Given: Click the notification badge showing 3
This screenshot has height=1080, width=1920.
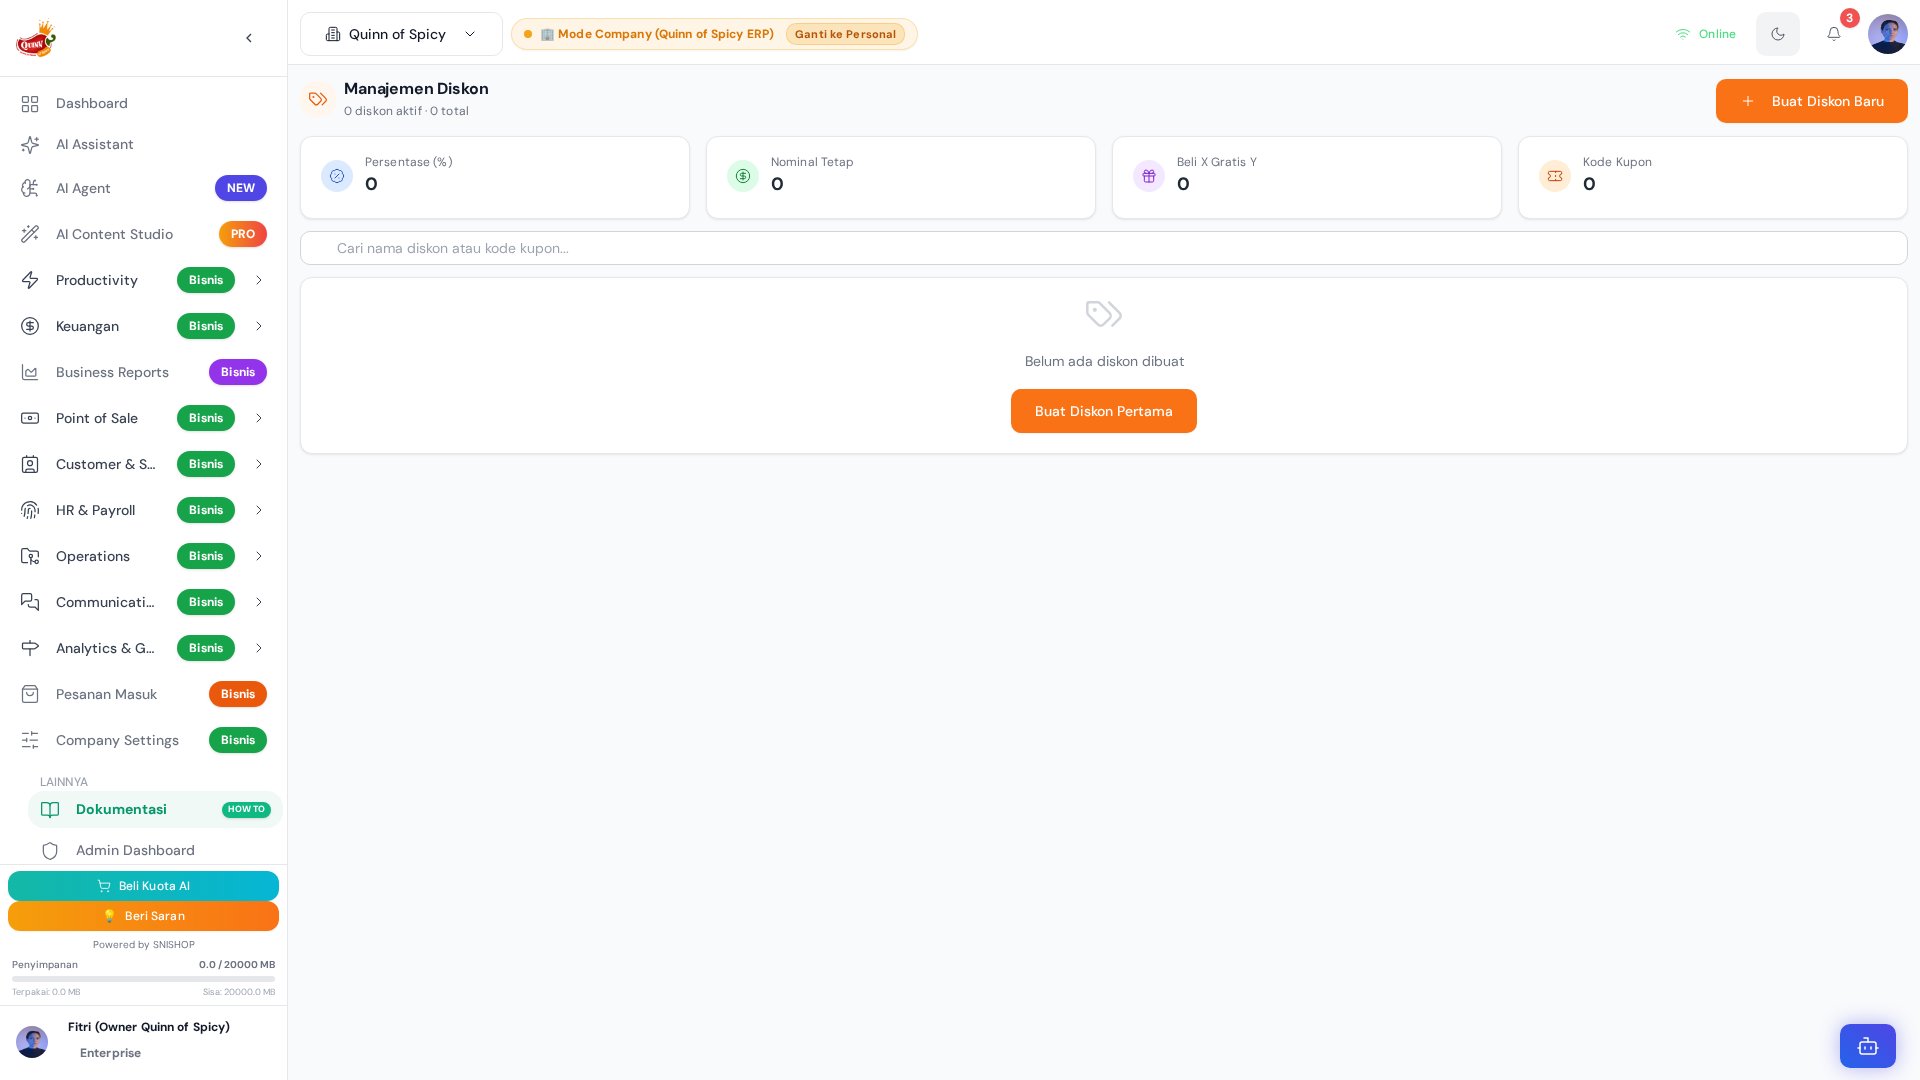Looking at the screenshot, I should point(1850,18).
